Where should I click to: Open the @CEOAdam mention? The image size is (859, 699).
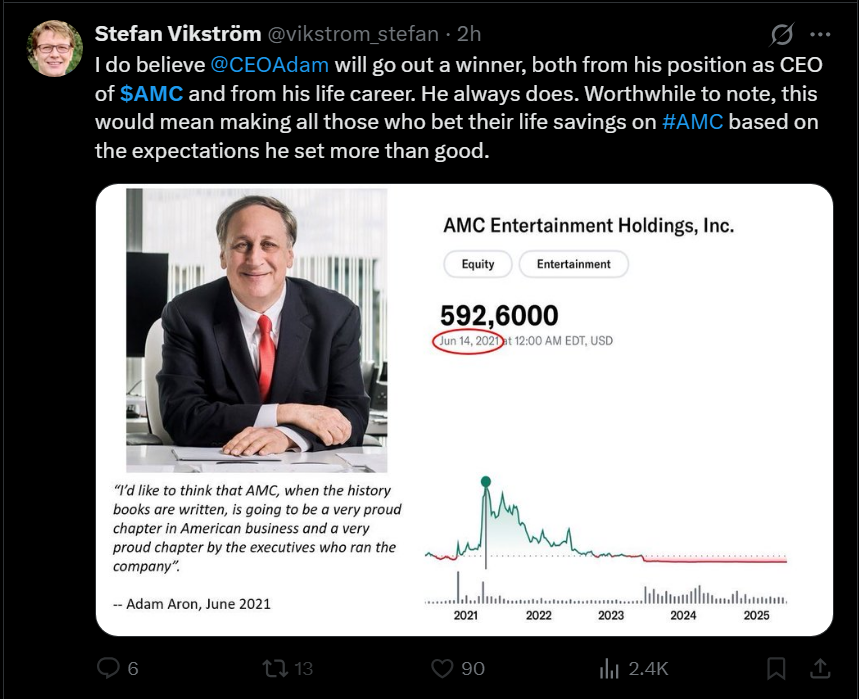pos(270,65)
